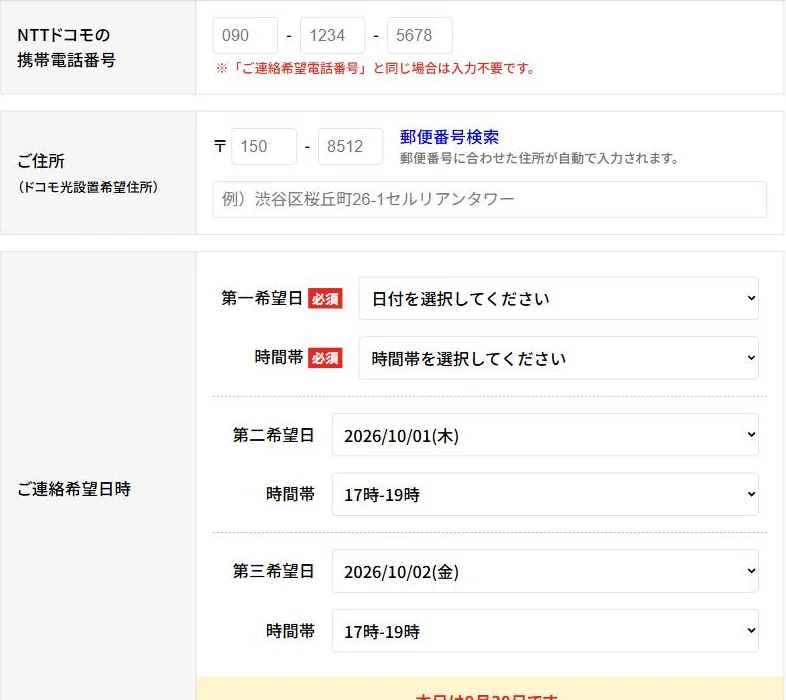Click the 第二希望日 label
The height and width of the screenshot is (700, 786).
pyautogui.click(x=274, y=435)
